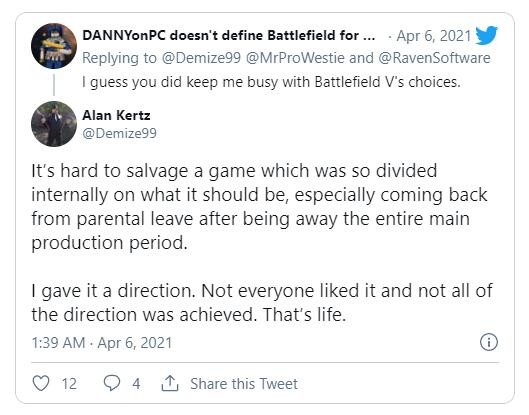The height and width of the screenshot is (415, 529).
Task: Click the 1:39 AM · Apr 6, 2021 timestamp
Action: coord(102,343)
